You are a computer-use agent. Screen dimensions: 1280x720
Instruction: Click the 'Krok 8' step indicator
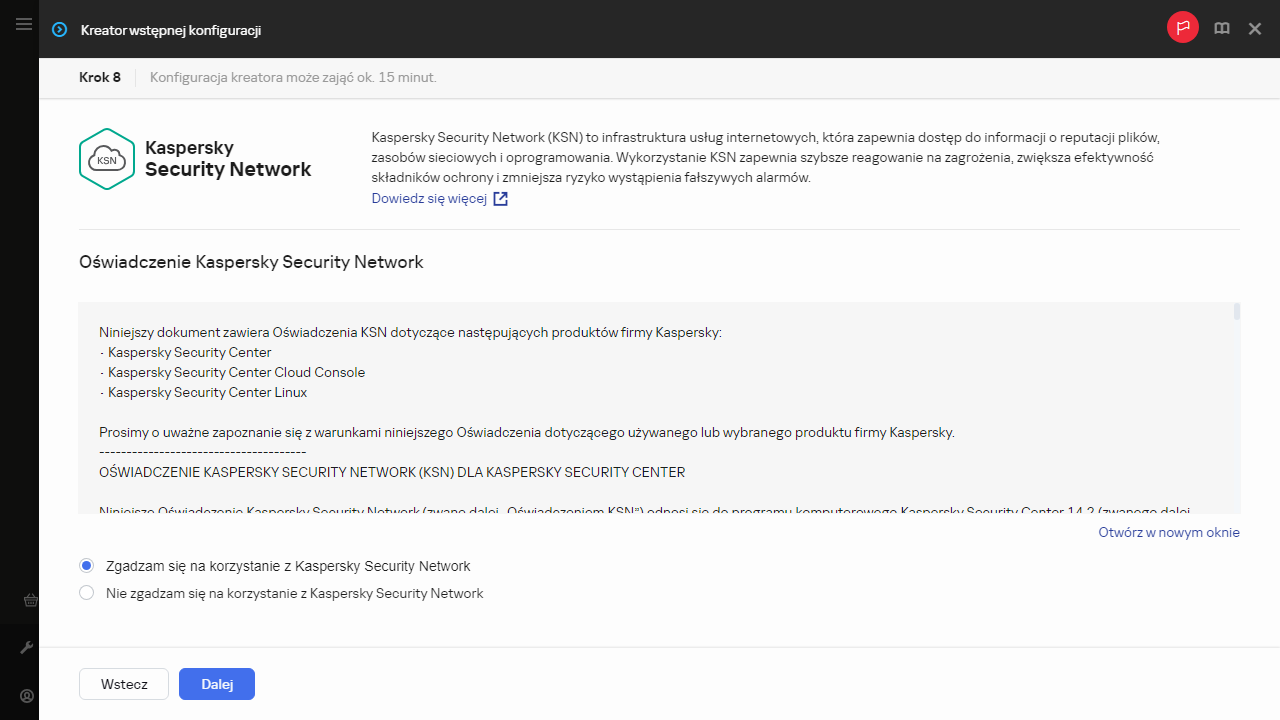coord(100,77)
